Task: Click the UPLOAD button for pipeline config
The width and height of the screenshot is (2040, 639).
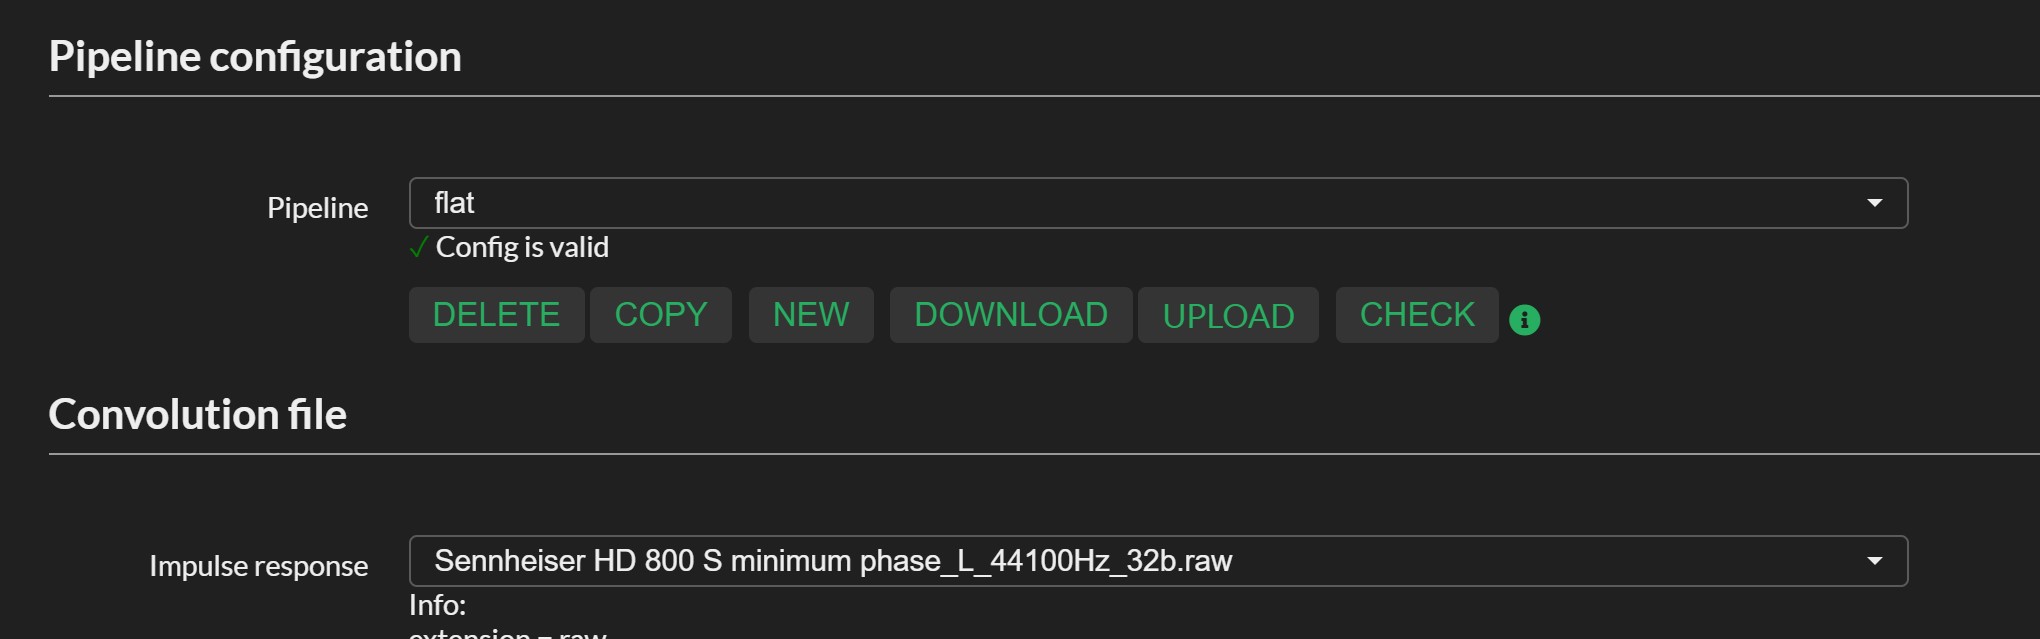Action: 1228,315
